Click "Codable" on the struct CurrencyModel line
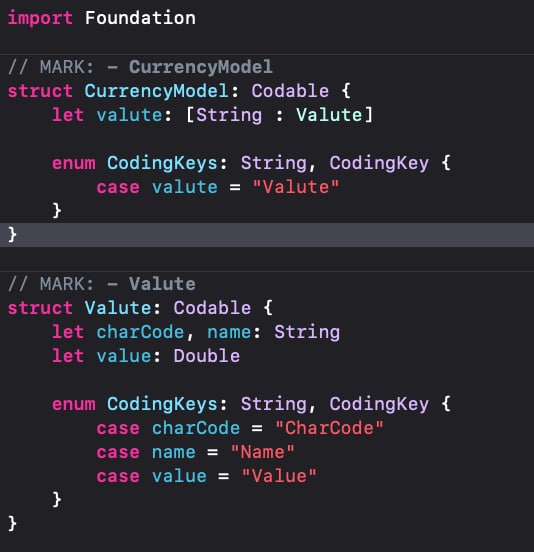This screenshot has height=552, width=534. click(290, 91)
